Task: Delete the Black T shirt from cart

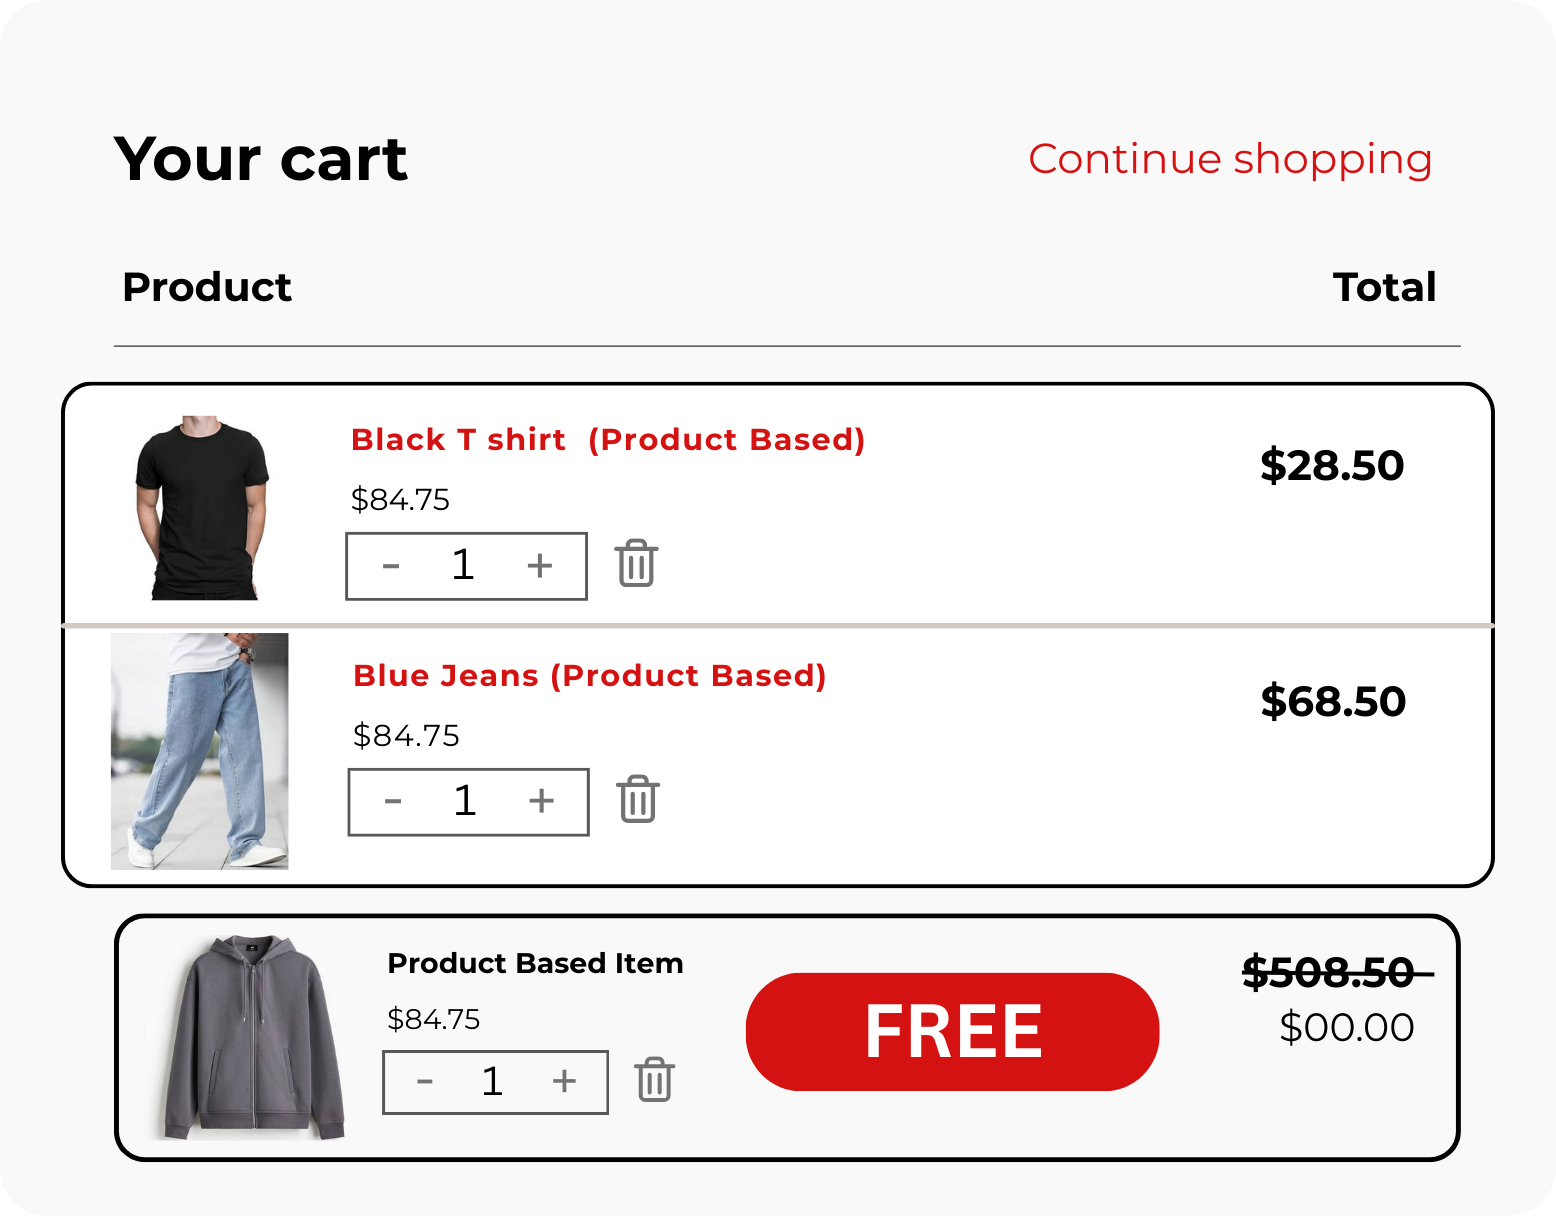Action: coord(636,564)
